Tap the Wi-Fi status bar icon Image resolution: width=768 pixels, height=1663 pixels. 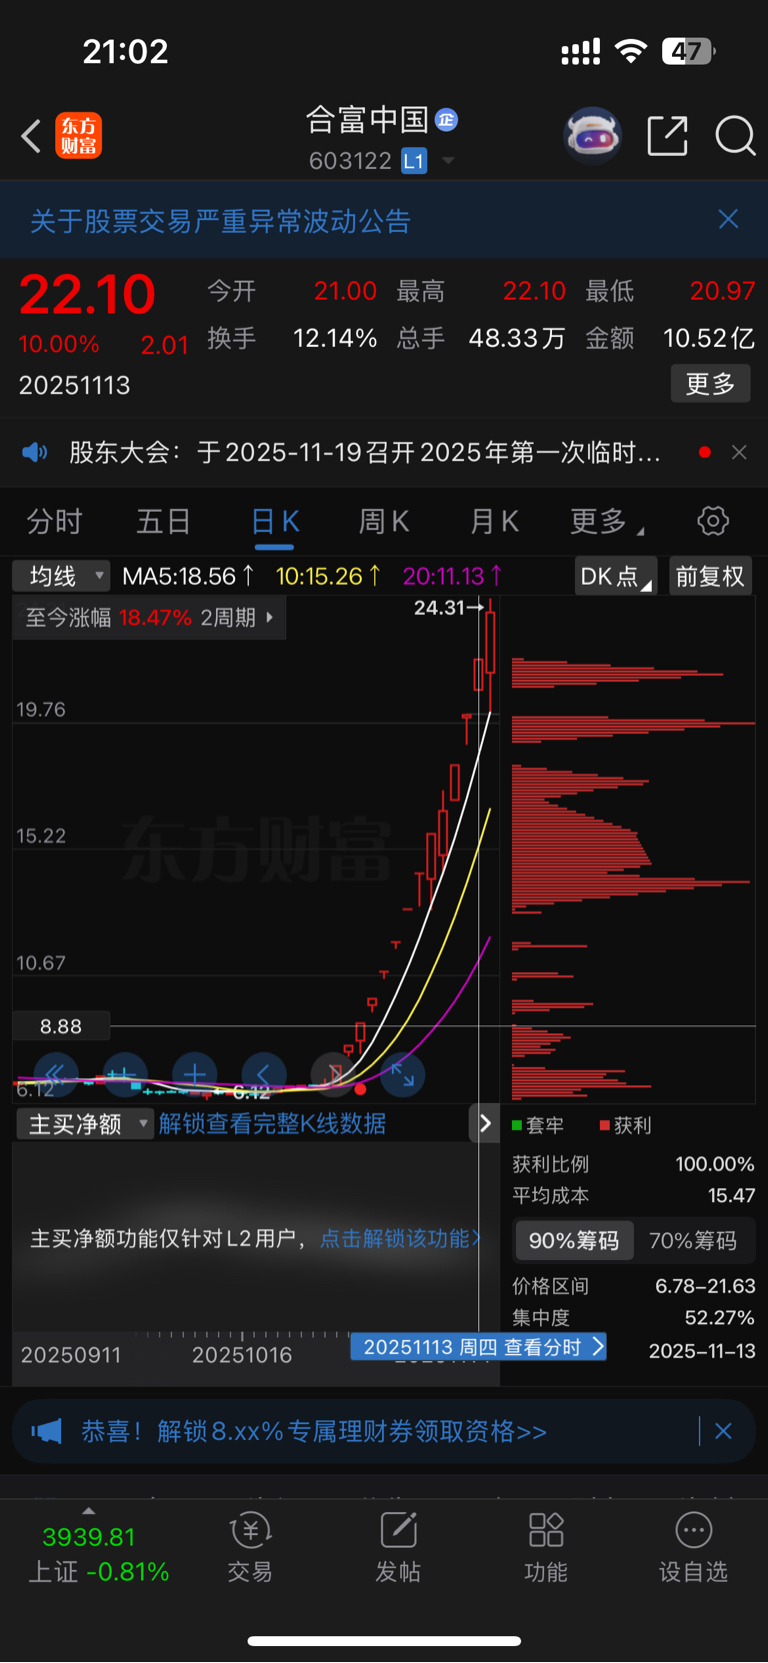click(x=631, y=51)
